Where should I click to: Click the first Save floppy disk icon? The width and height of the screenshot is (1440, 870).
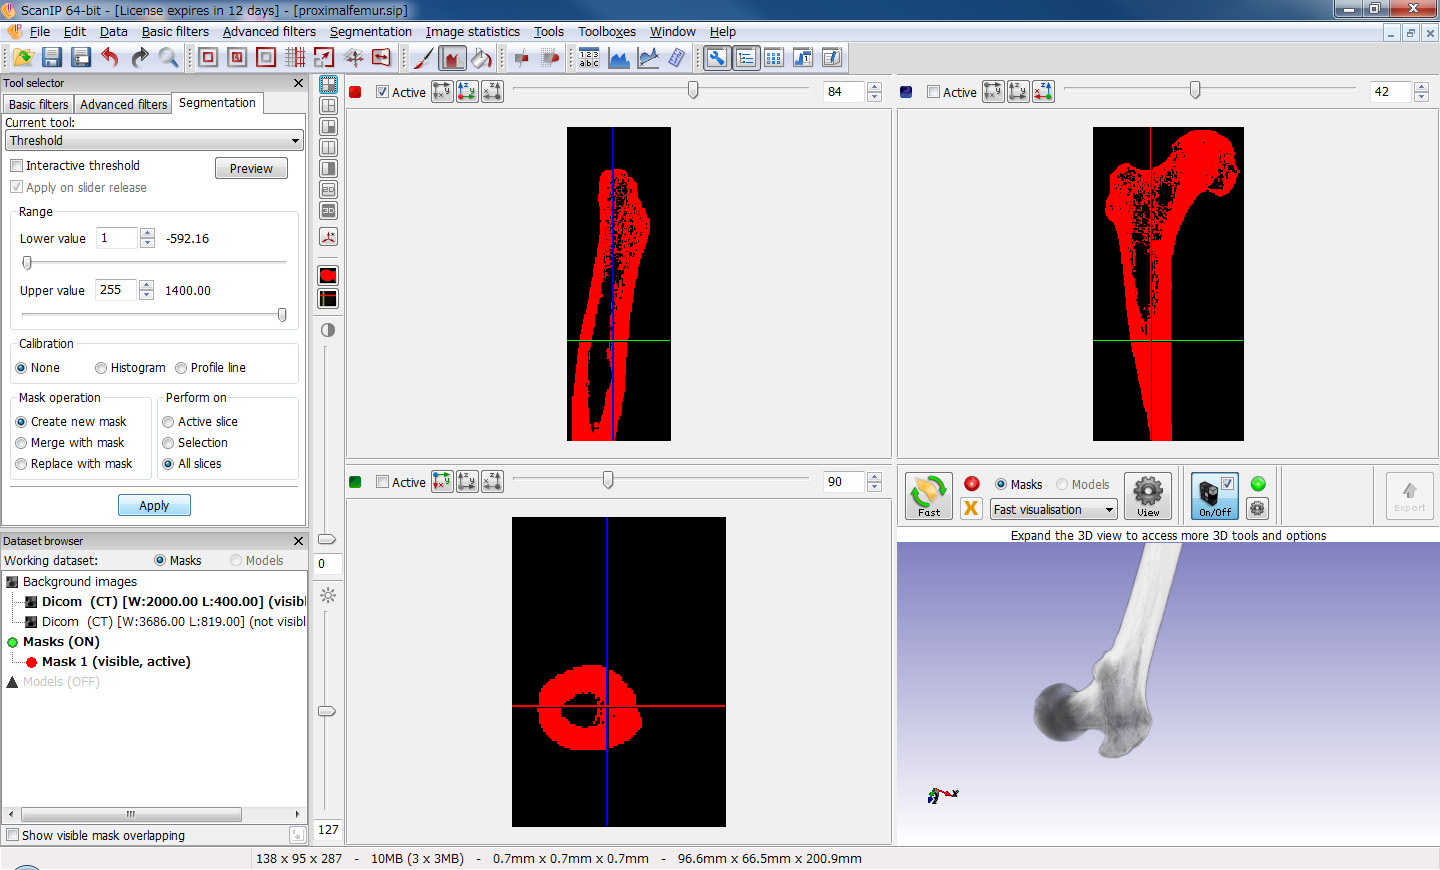tap(52, 58)
